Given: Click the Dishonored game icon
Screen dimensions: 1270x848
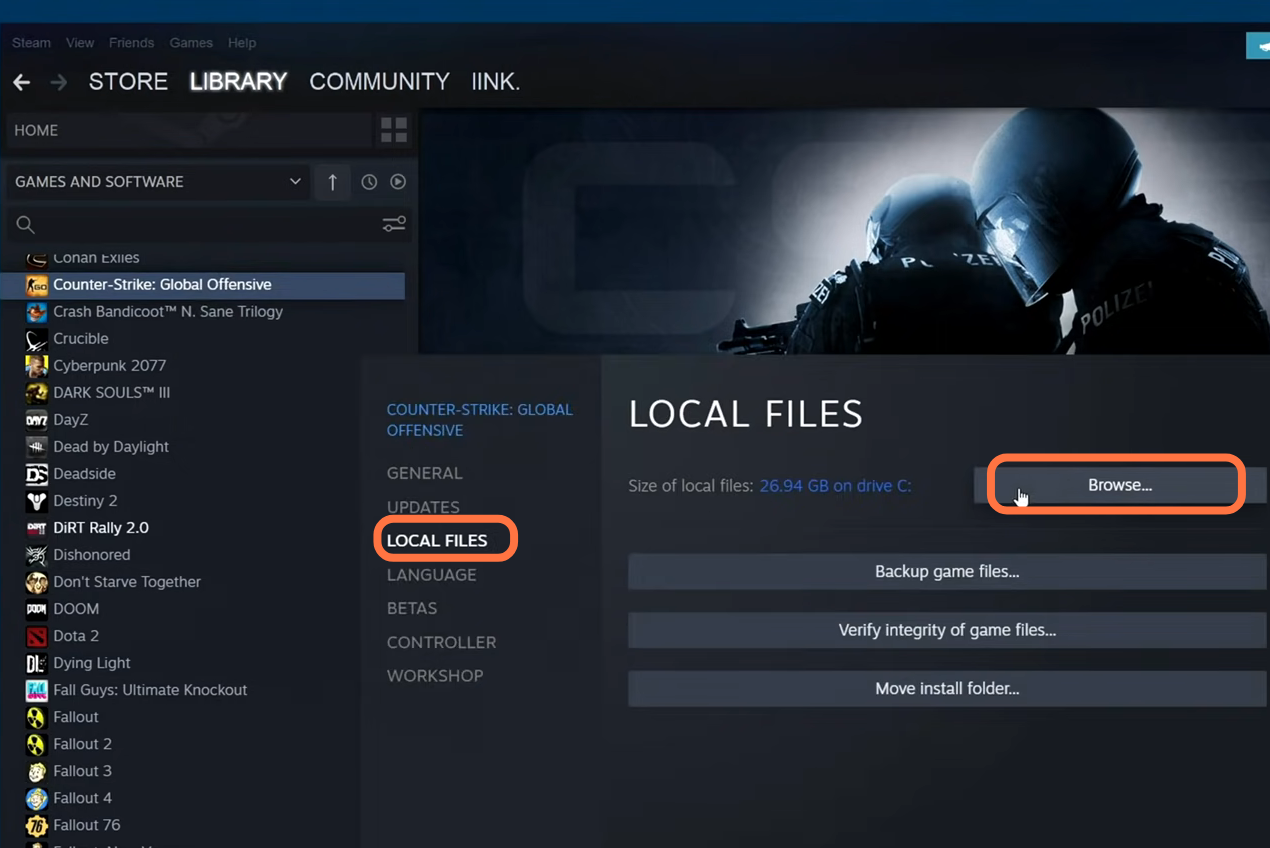Looking at the screenshot, I should [x=37, y=555].
